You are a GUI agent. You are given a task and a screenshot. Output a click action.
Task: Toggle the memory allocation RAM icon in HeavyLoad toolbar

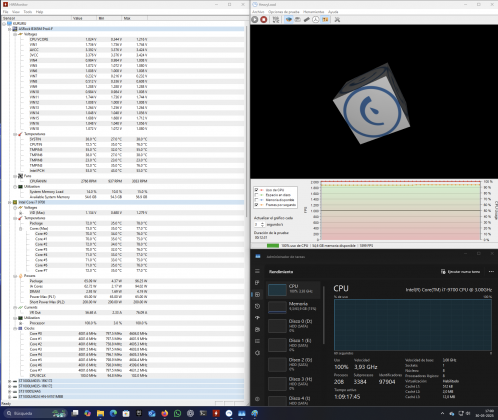[307, 20]
